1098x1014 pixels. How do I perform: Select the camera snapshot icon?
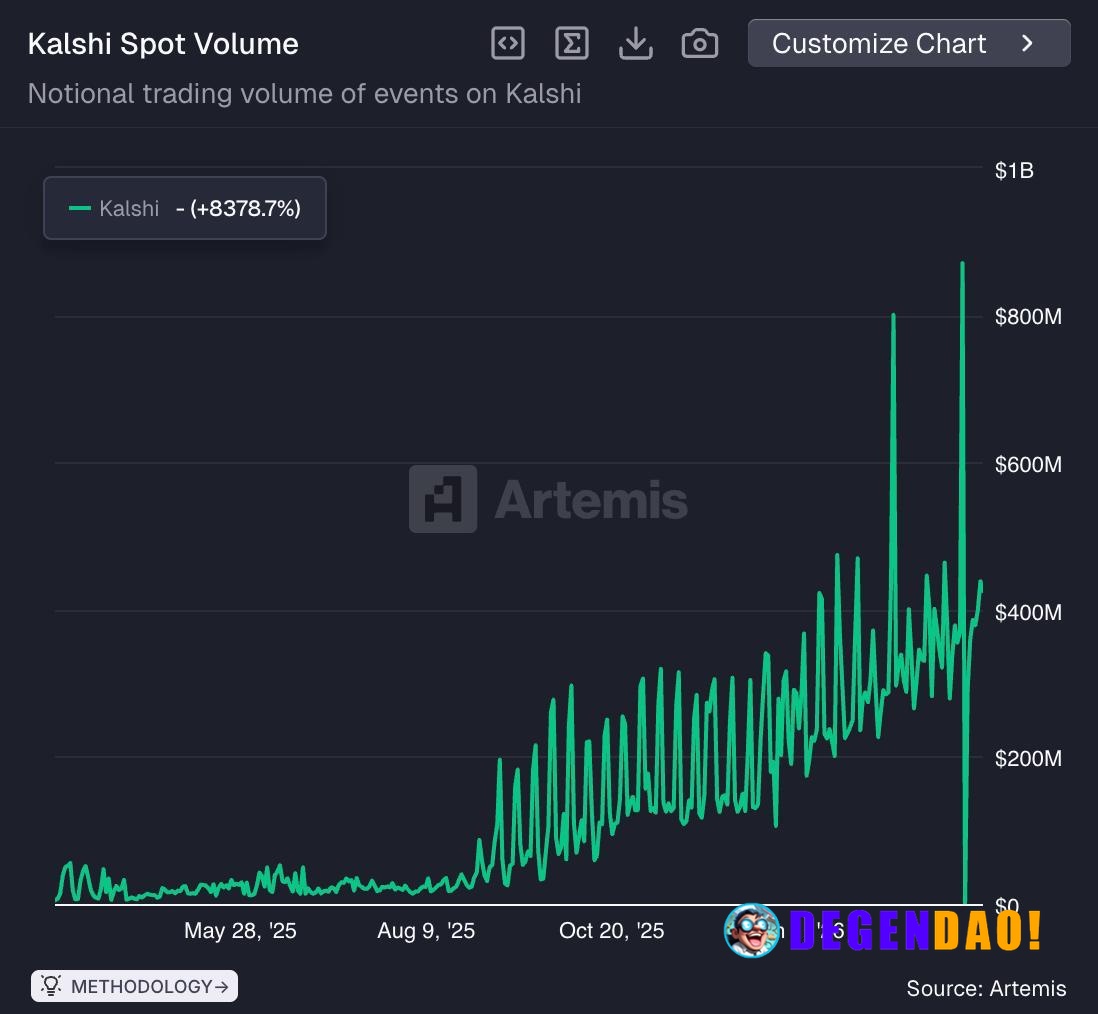point(700,43)
